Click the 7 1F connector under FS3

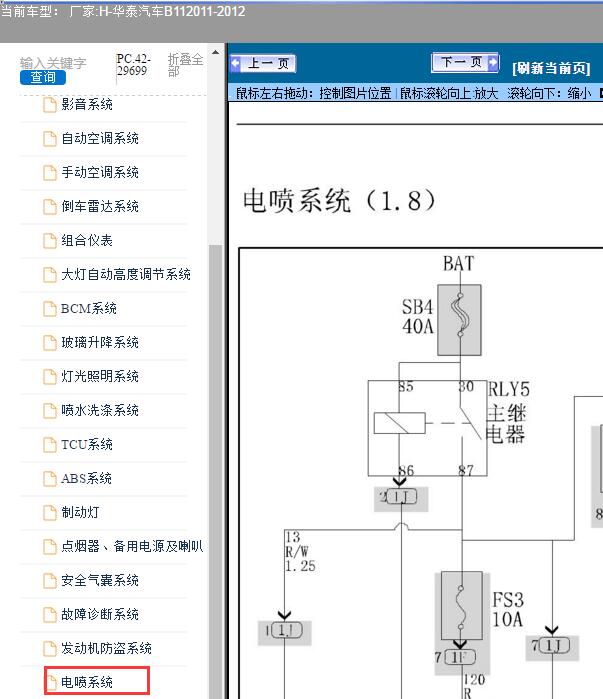455,657
